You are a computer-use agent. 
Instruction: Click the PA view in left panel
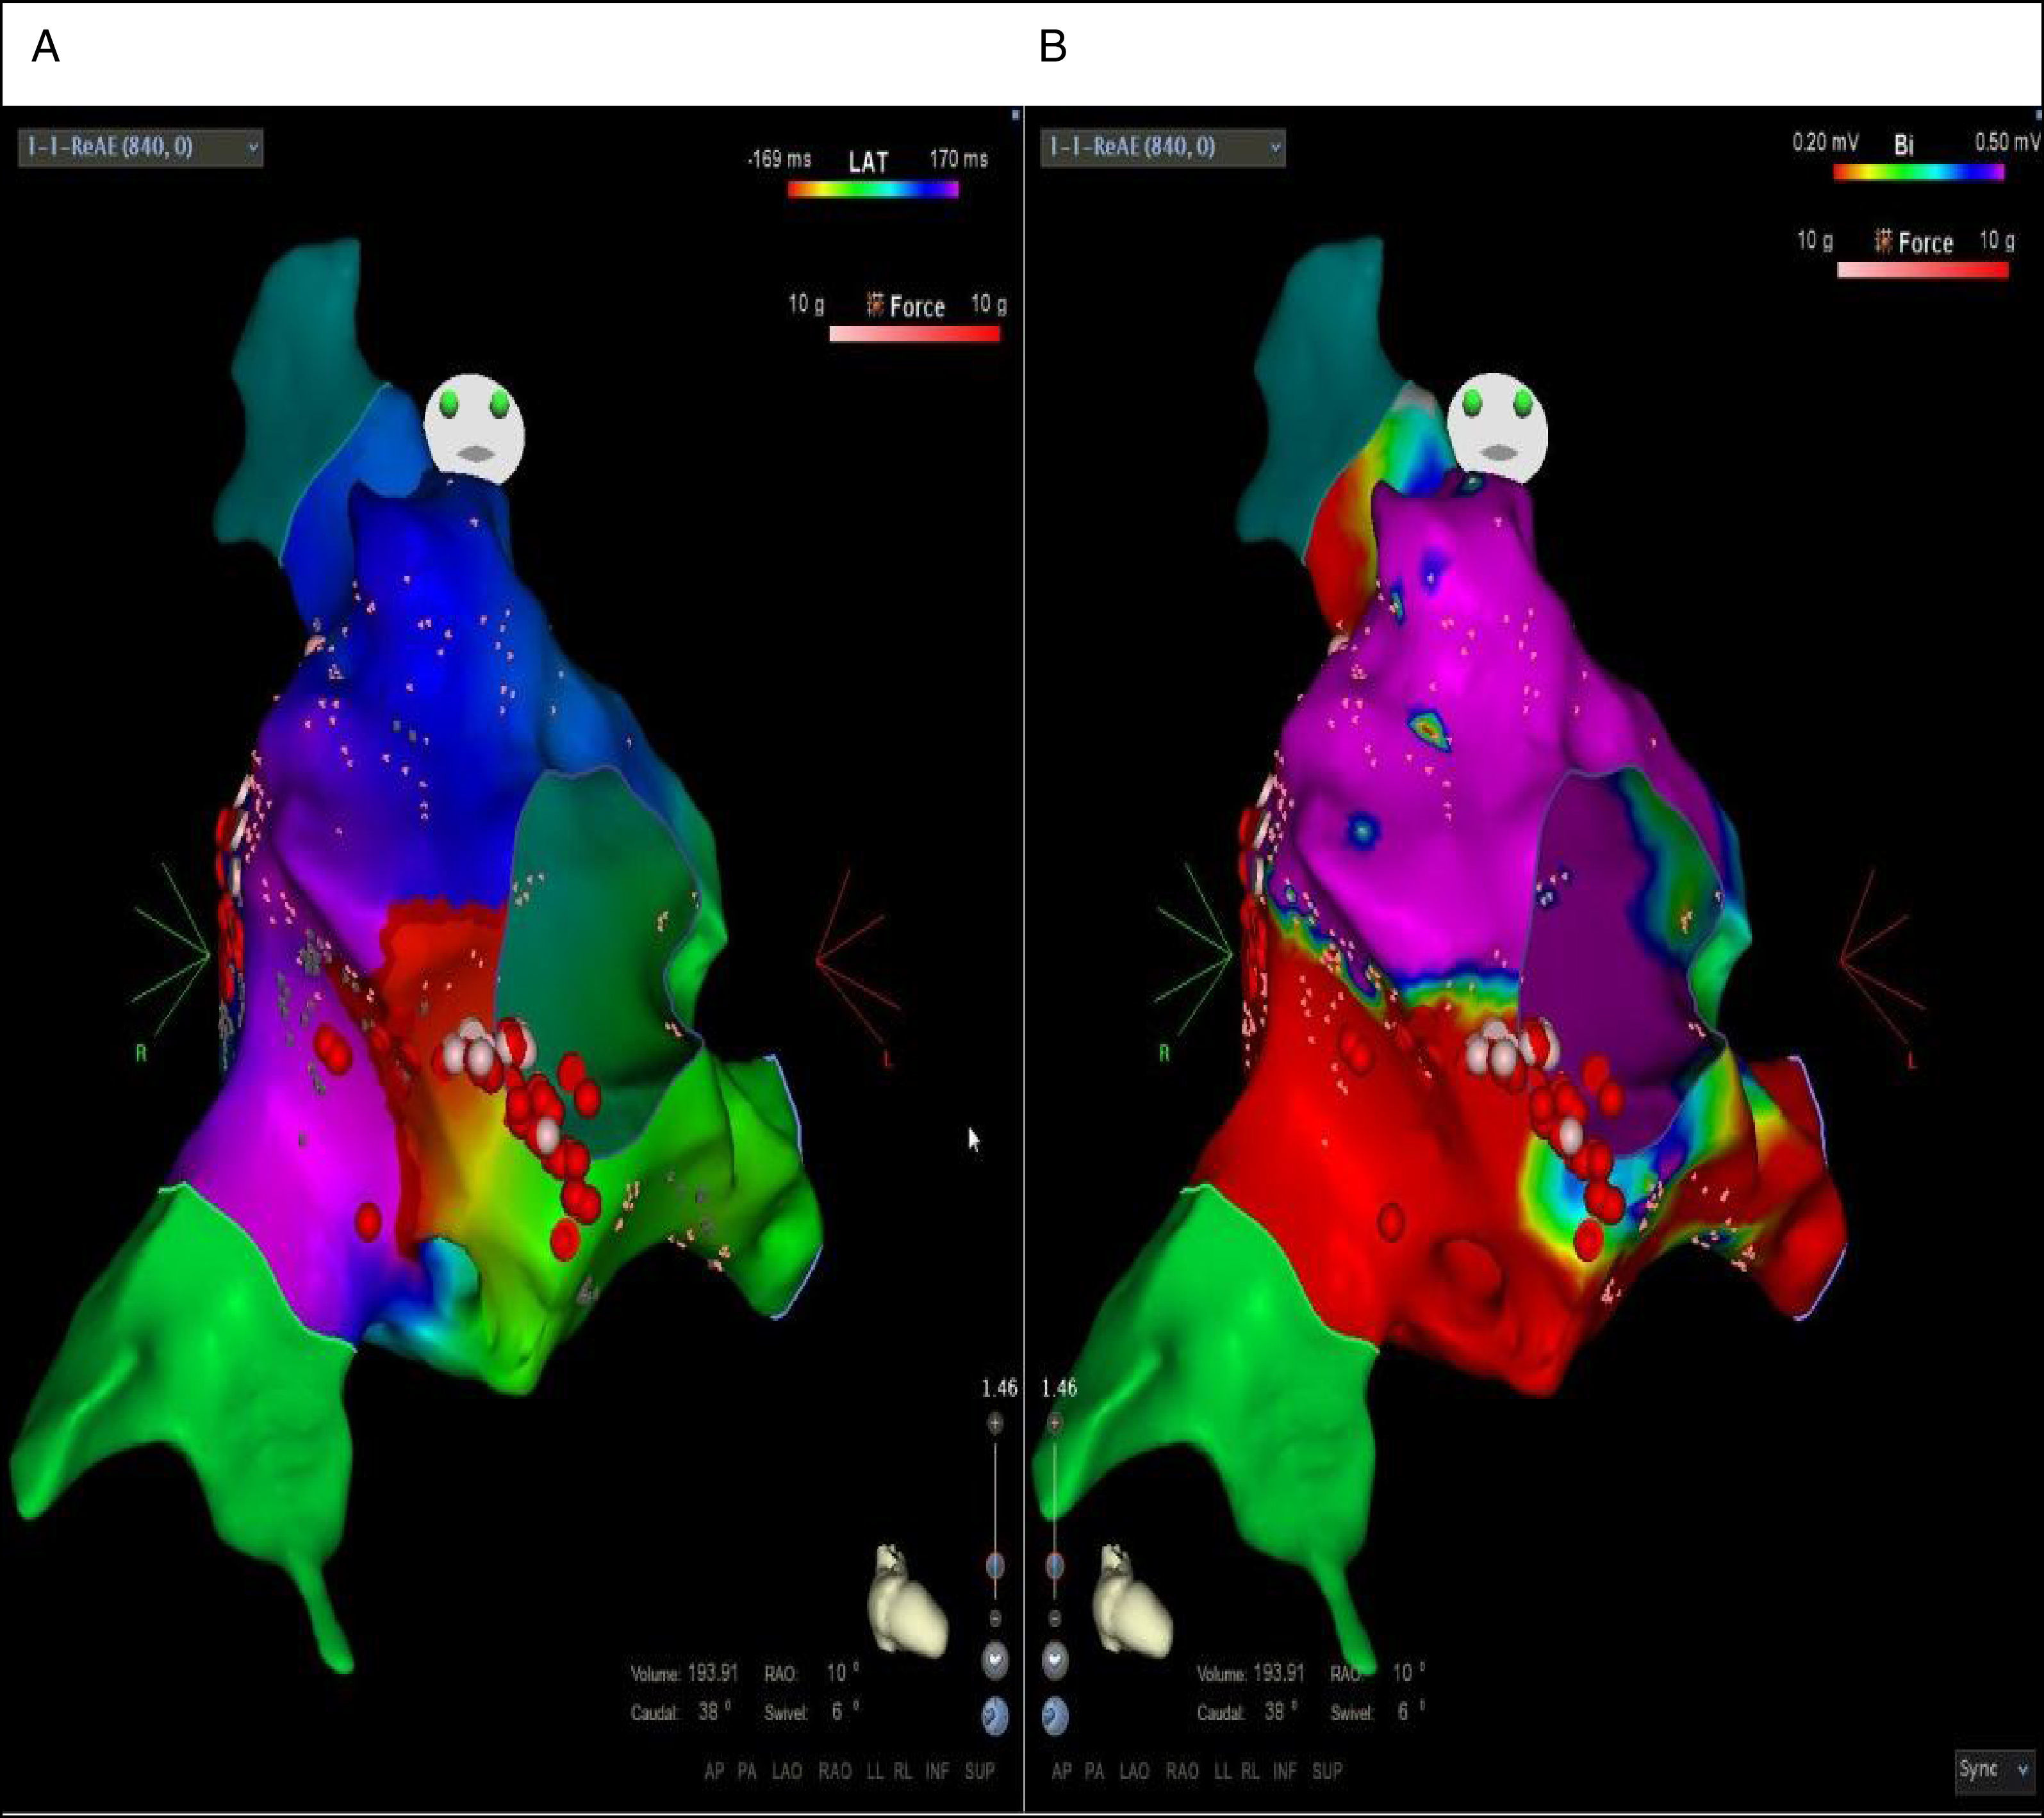click(747, 1772)
